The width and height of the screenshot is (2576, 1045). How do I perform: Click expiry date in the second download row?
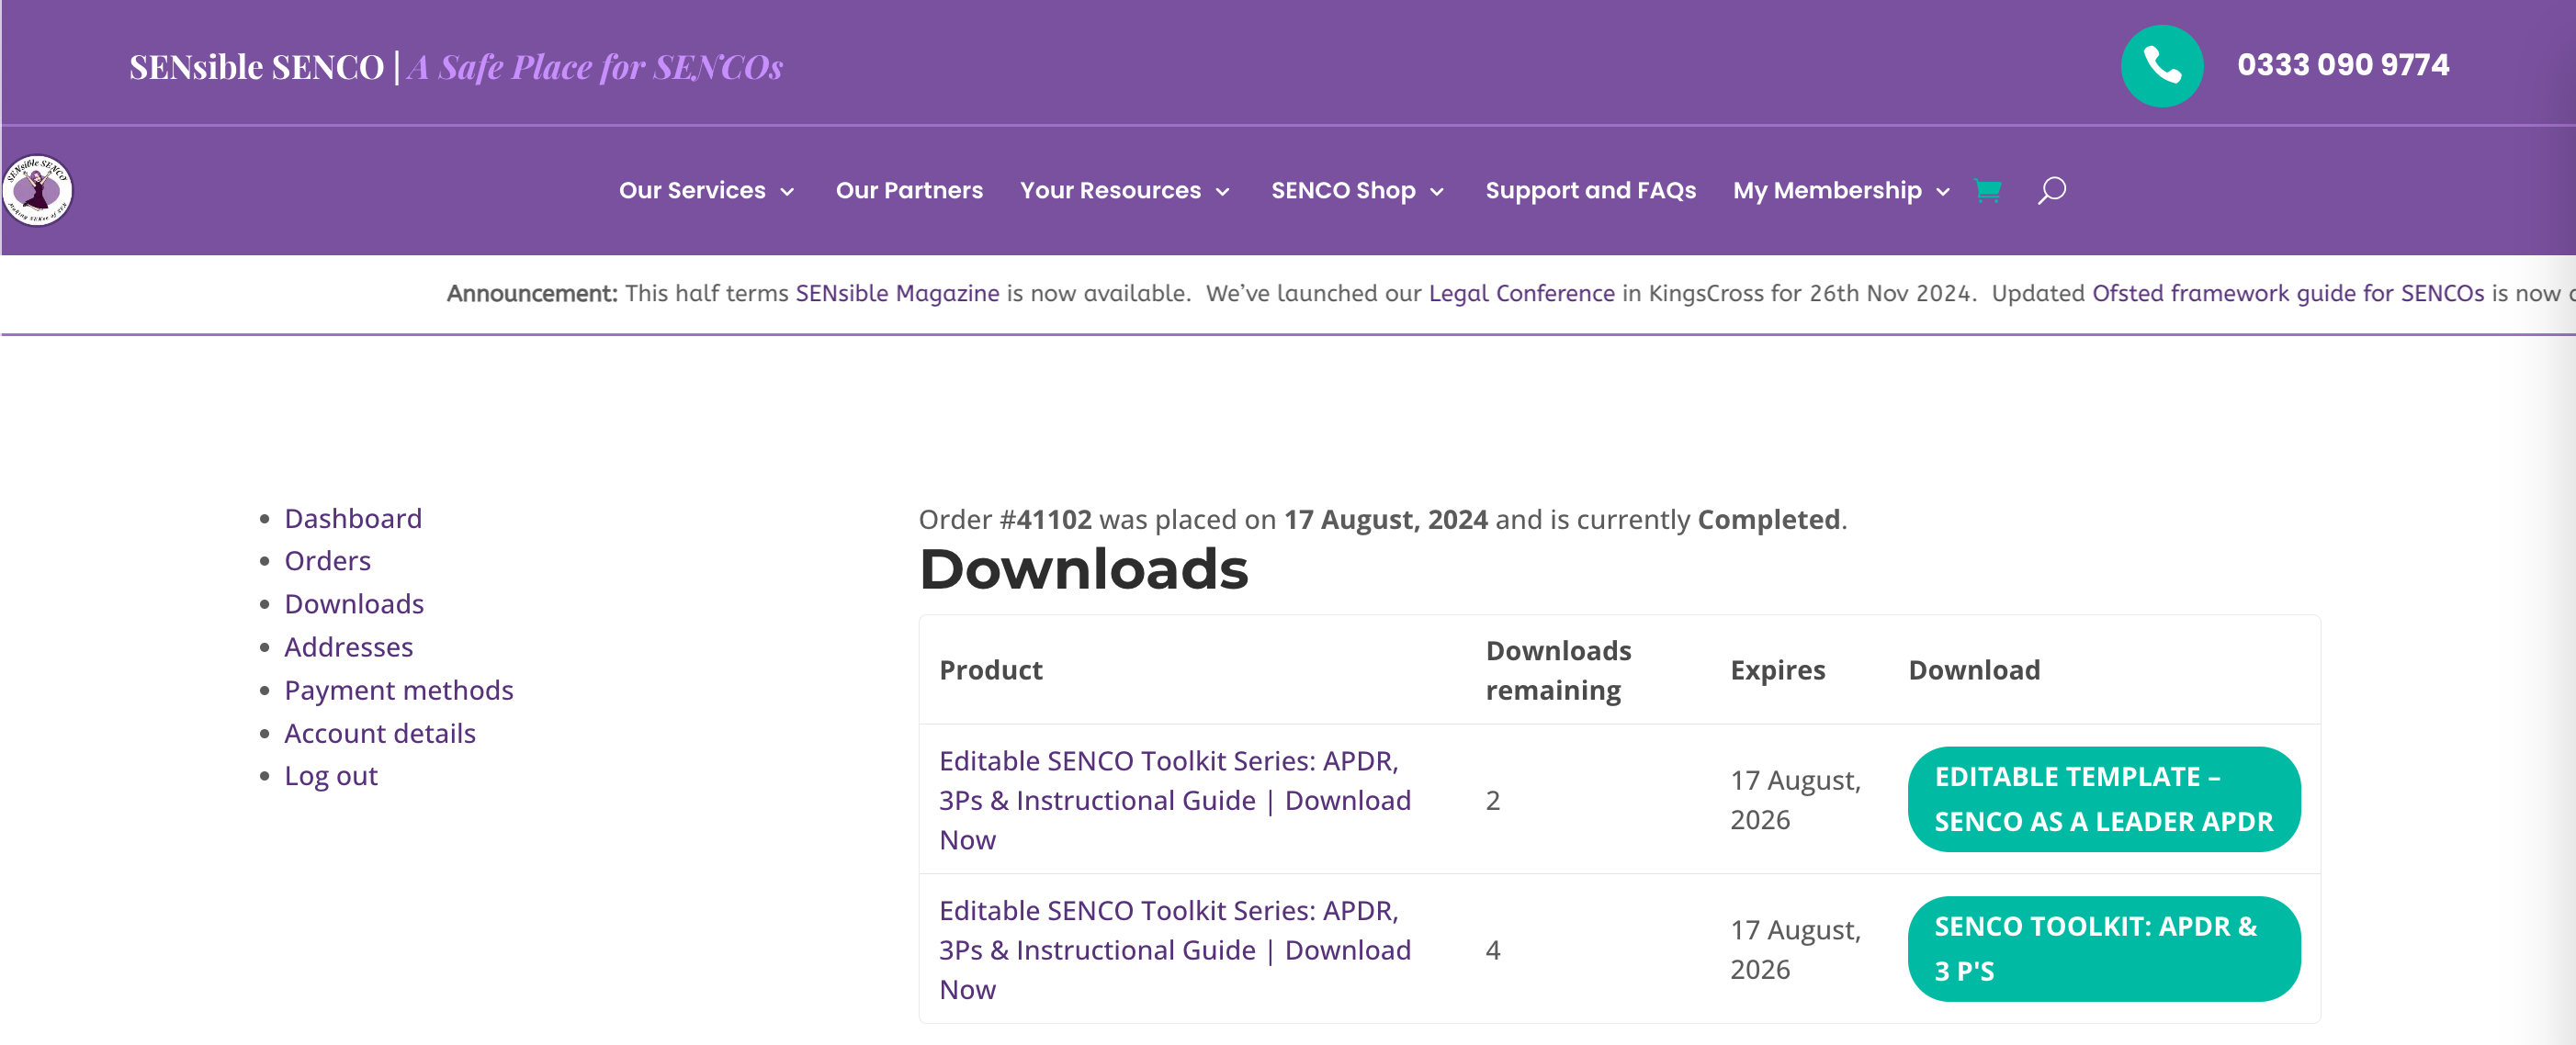[x=1795, y=950]
